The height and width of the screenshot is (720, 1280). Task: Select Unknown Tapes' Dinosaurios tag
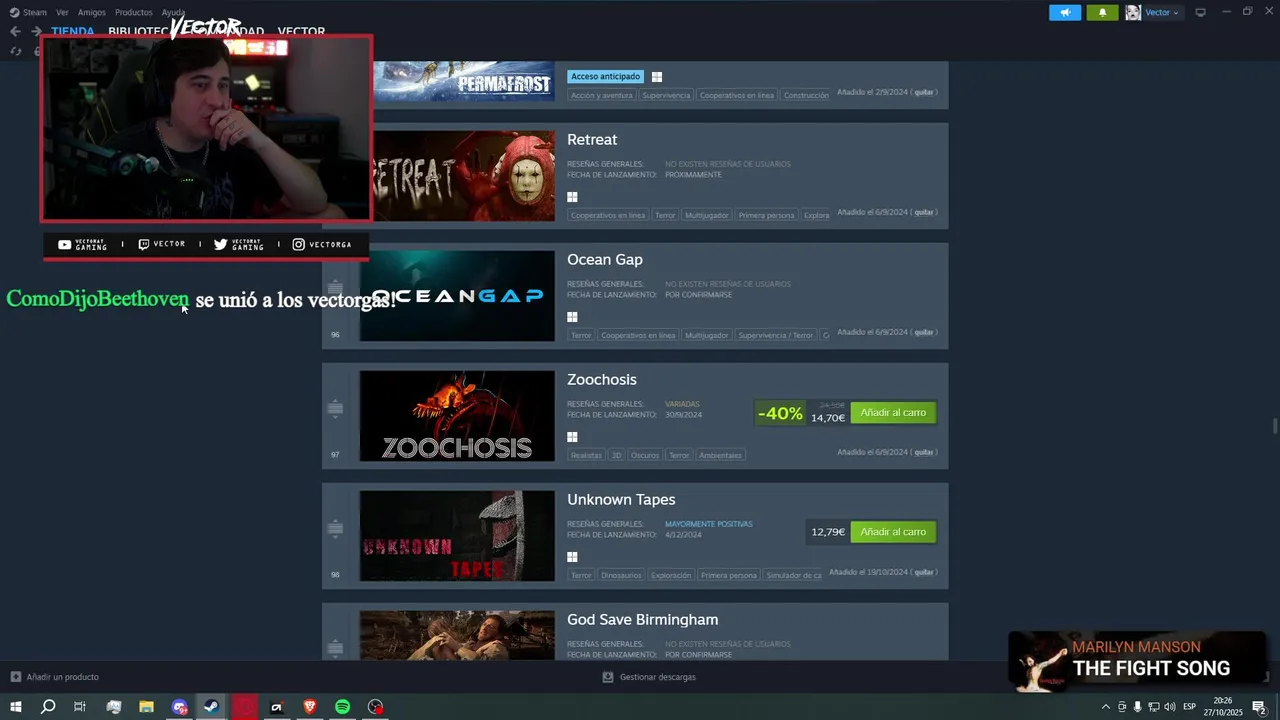point(621,575)
